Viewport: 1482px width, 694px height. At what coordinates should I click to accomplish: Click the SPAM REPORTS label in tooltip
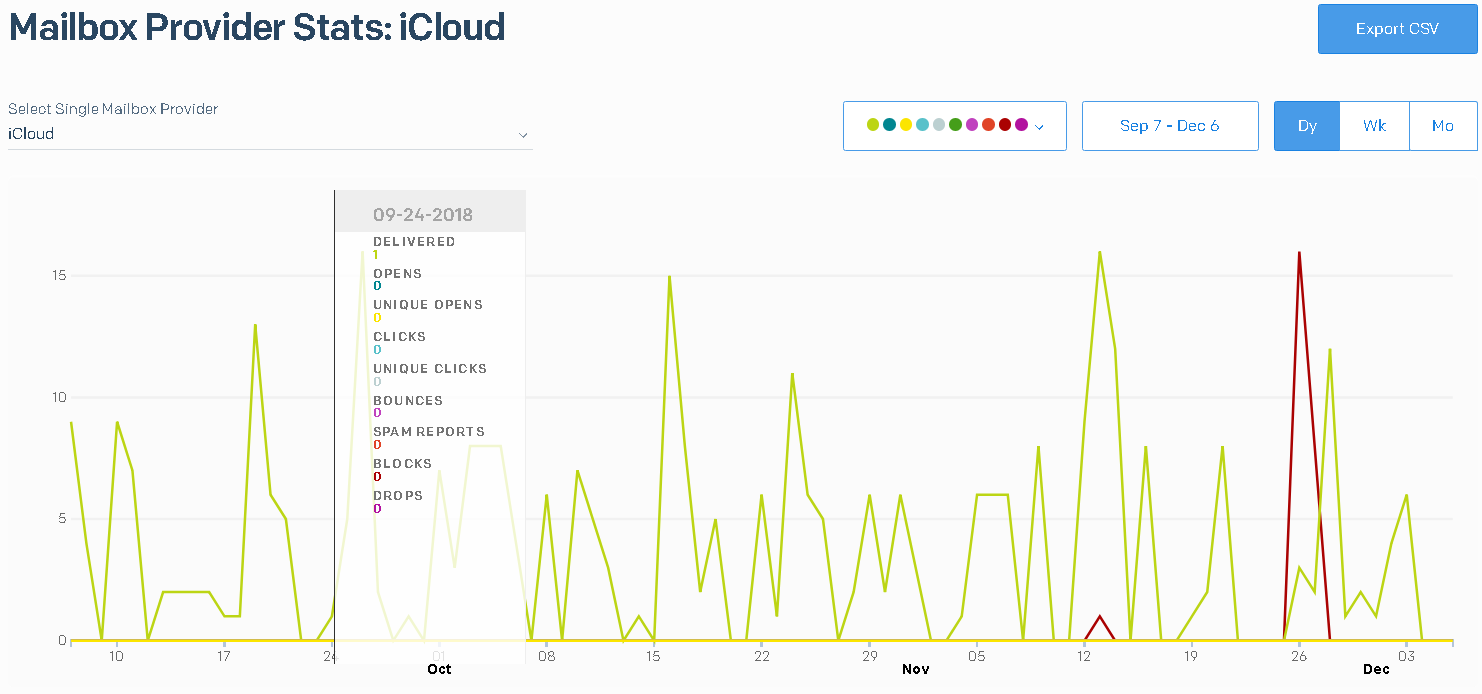[x=428, y=432]
